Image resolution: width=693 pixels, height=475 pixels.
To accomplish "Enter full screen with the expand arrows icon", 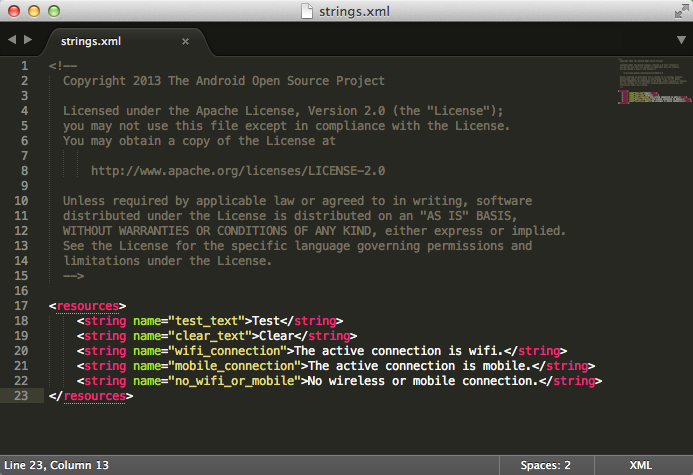I will click(x=681, y=11).
